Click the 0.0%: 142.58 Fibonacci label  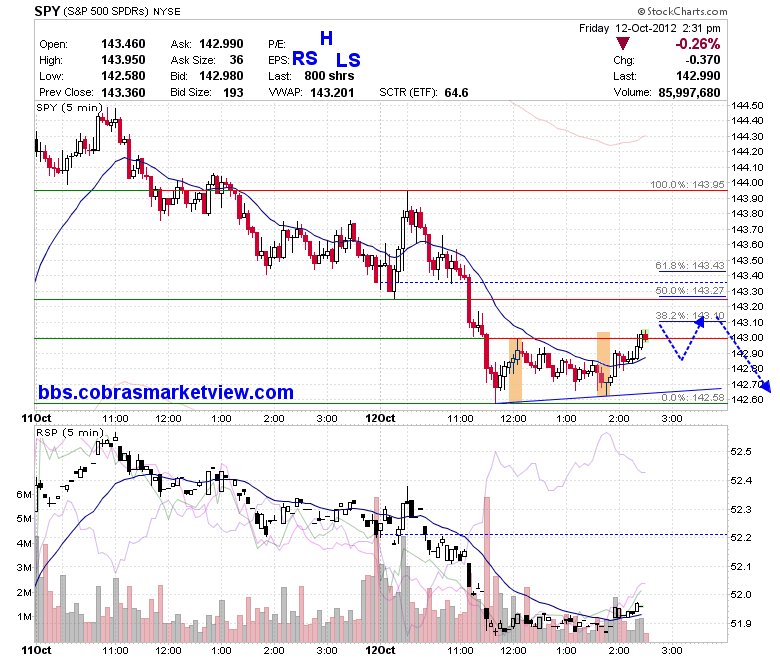[693, 397]
